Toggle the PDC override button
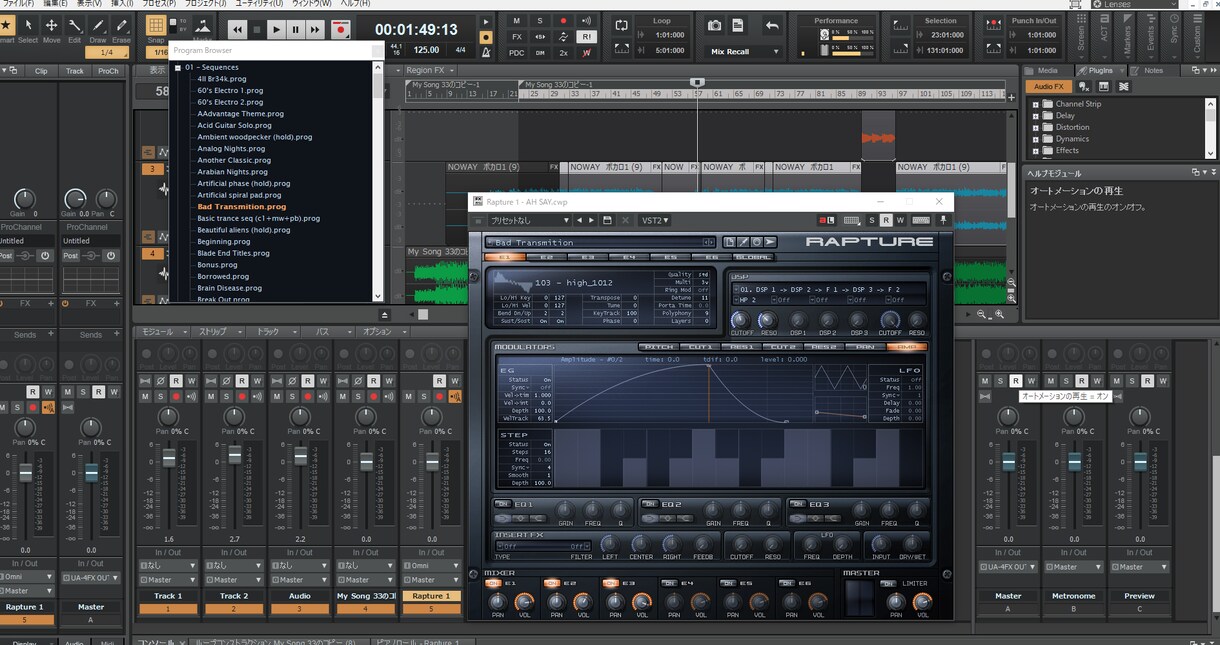 click(516, 52)
